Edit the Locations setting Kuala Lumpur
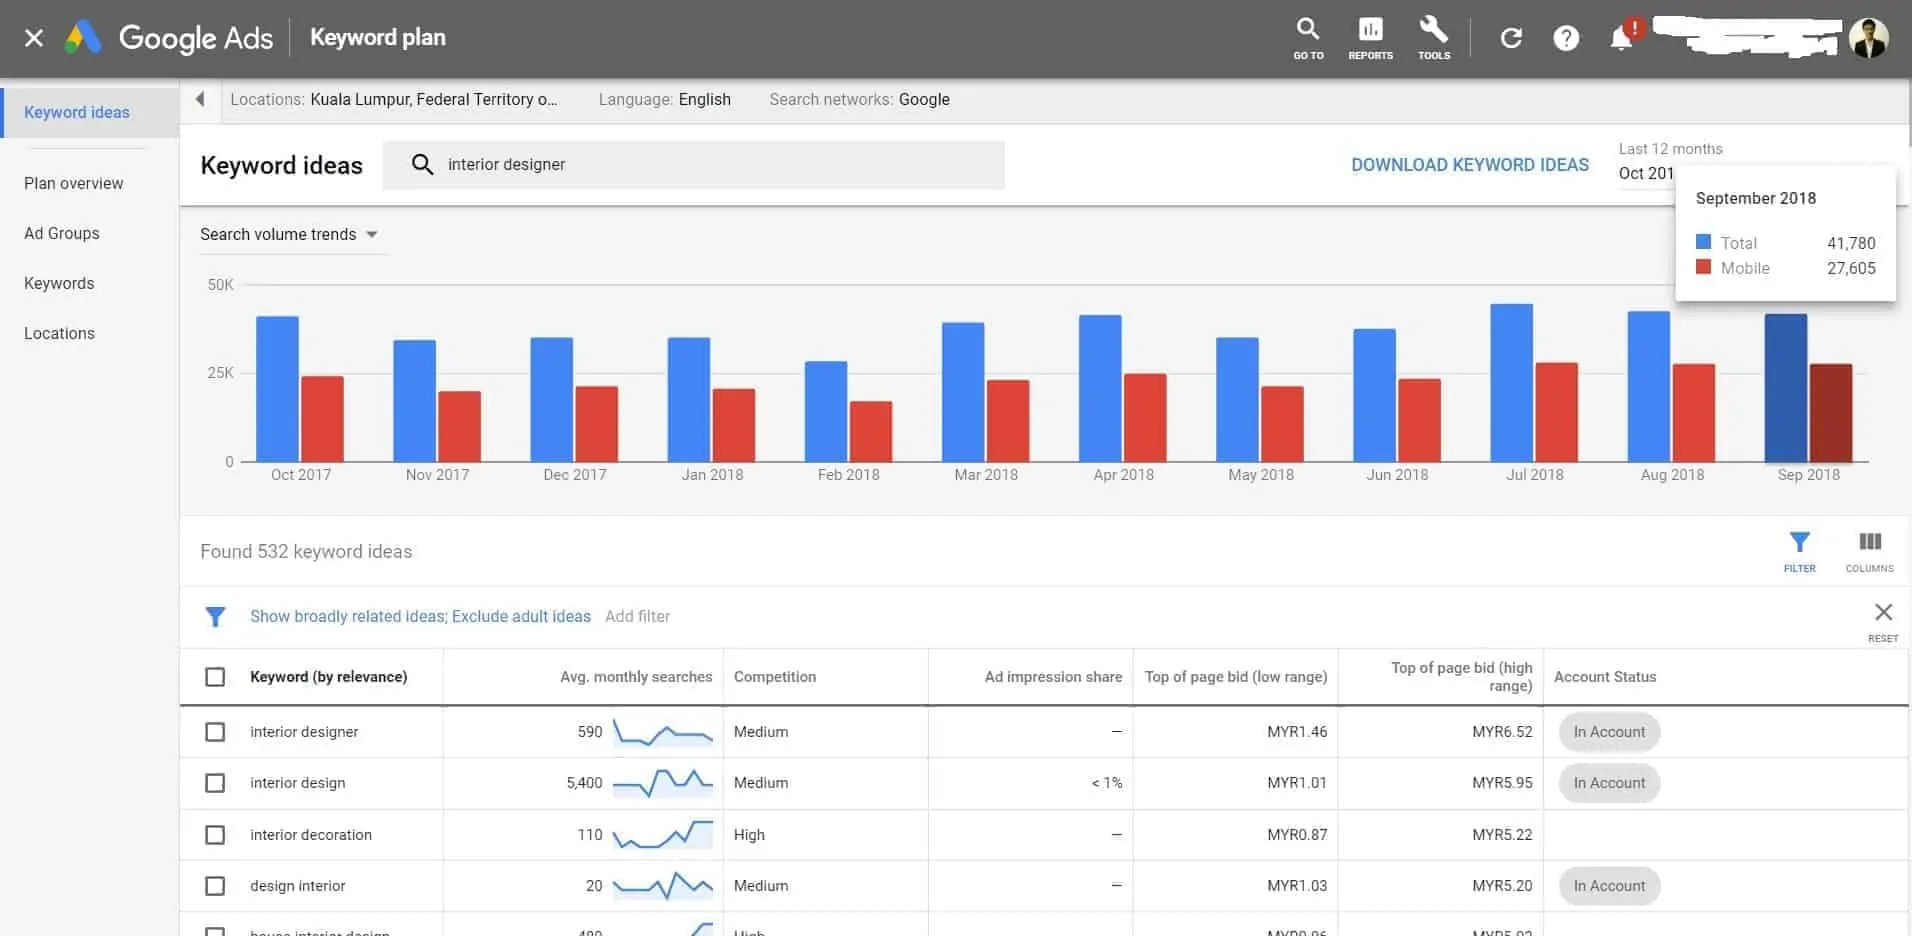 click(394, 99)
